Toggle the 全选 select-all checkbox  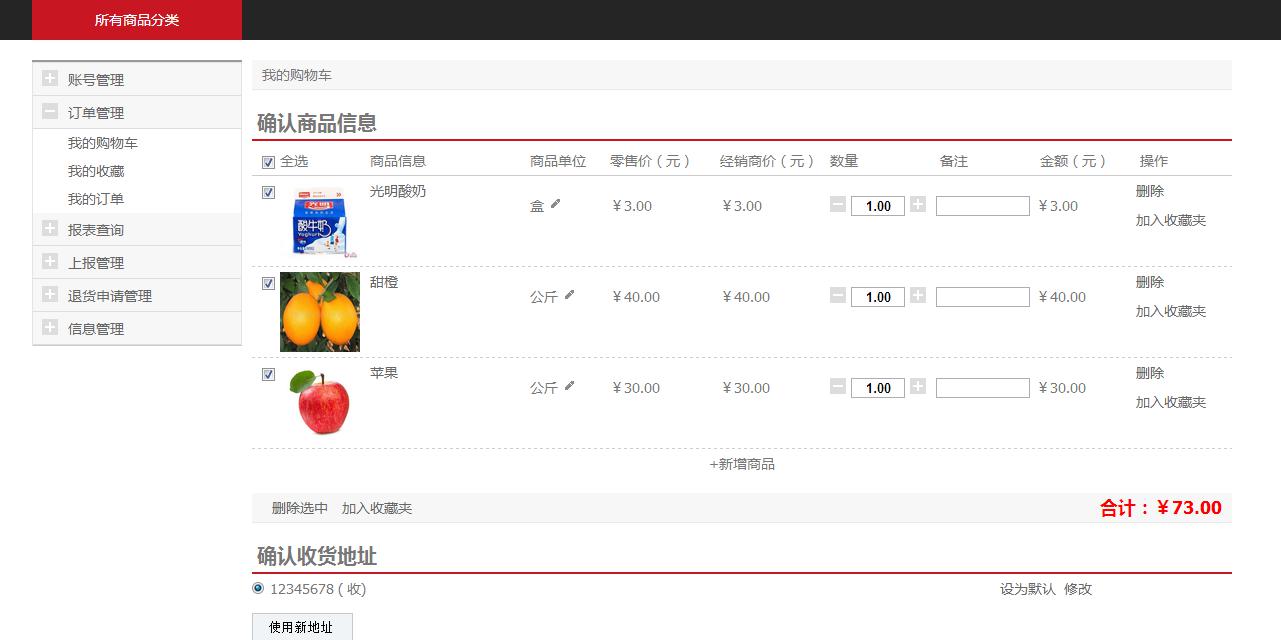pos(268,162)
